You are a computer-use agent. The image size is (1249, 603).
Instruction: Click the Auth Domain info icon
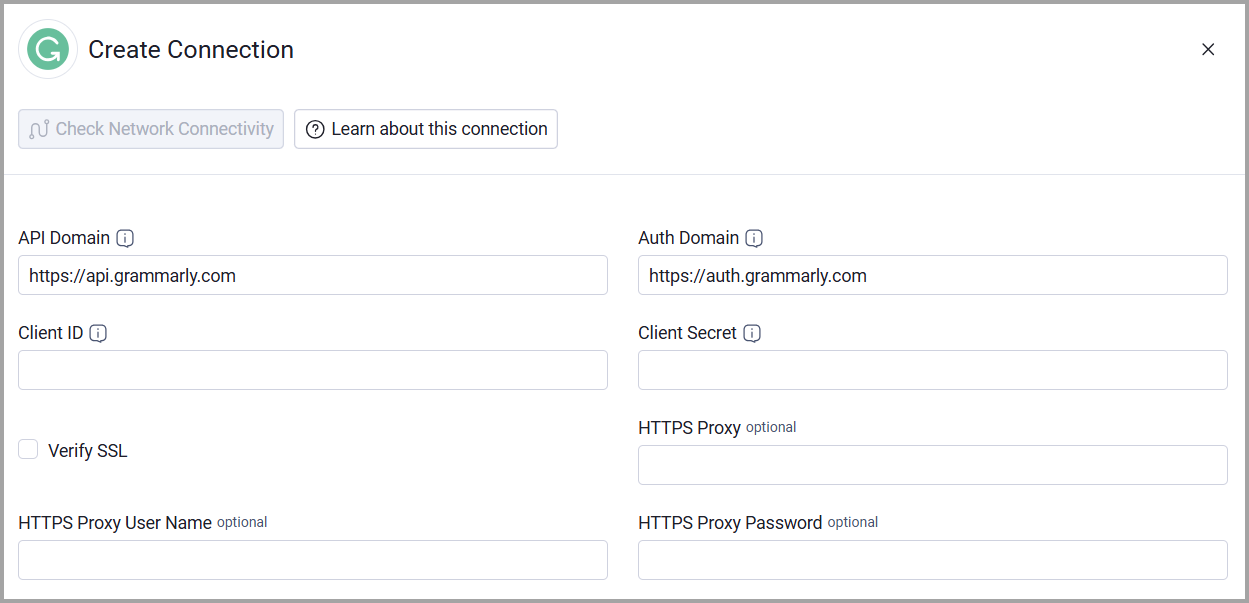(754, 238)
